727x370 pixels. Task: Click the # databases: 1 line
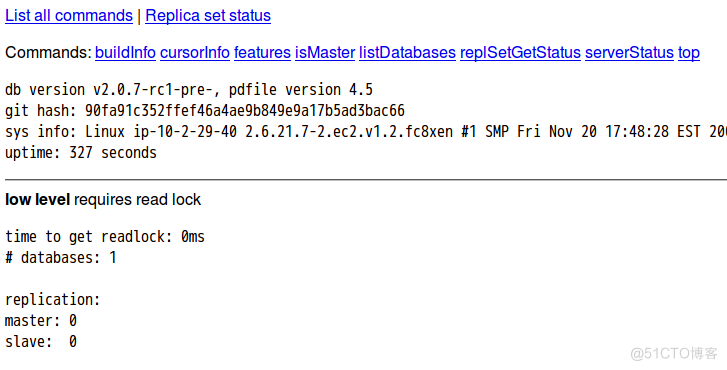[61, 258]
